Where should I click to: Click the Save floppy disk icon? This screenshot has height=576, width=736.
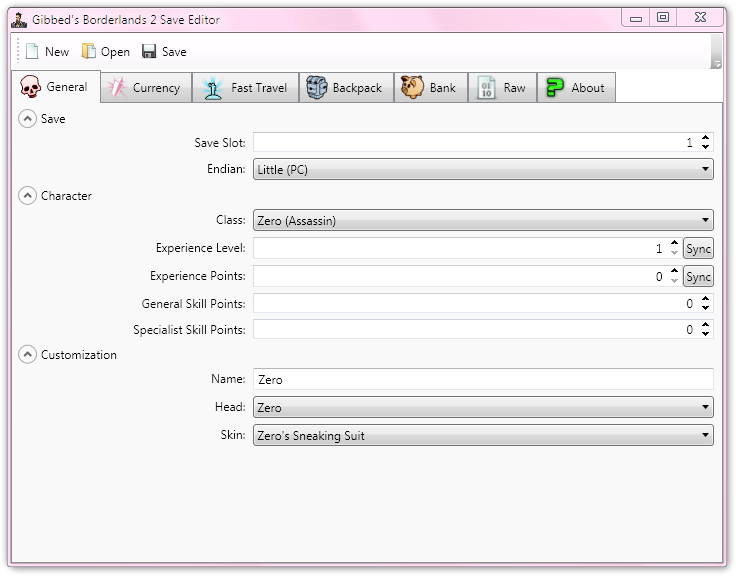[149, 51]
